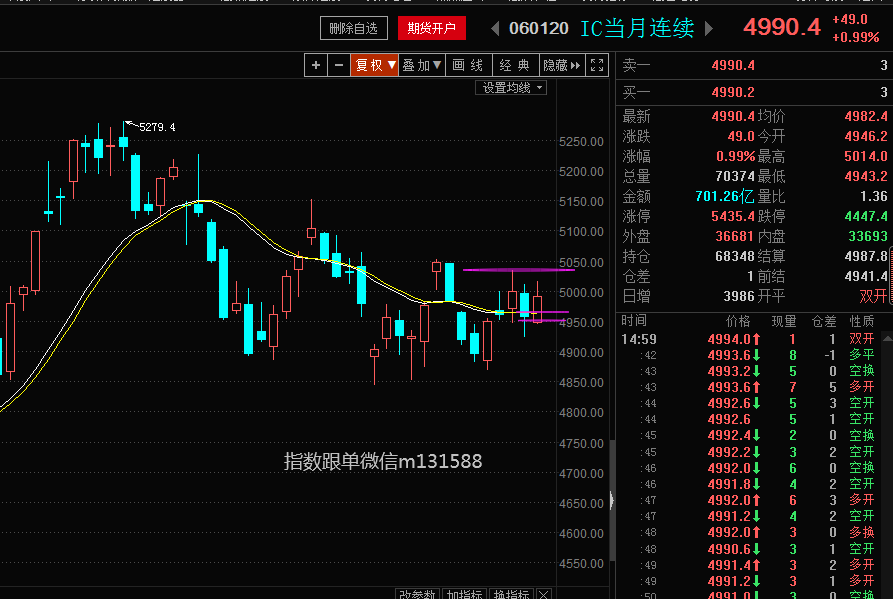Viewport: 893px width, 599px height.
Task: Open the 叠加 overlay dropdown
Action: point(421,65)
